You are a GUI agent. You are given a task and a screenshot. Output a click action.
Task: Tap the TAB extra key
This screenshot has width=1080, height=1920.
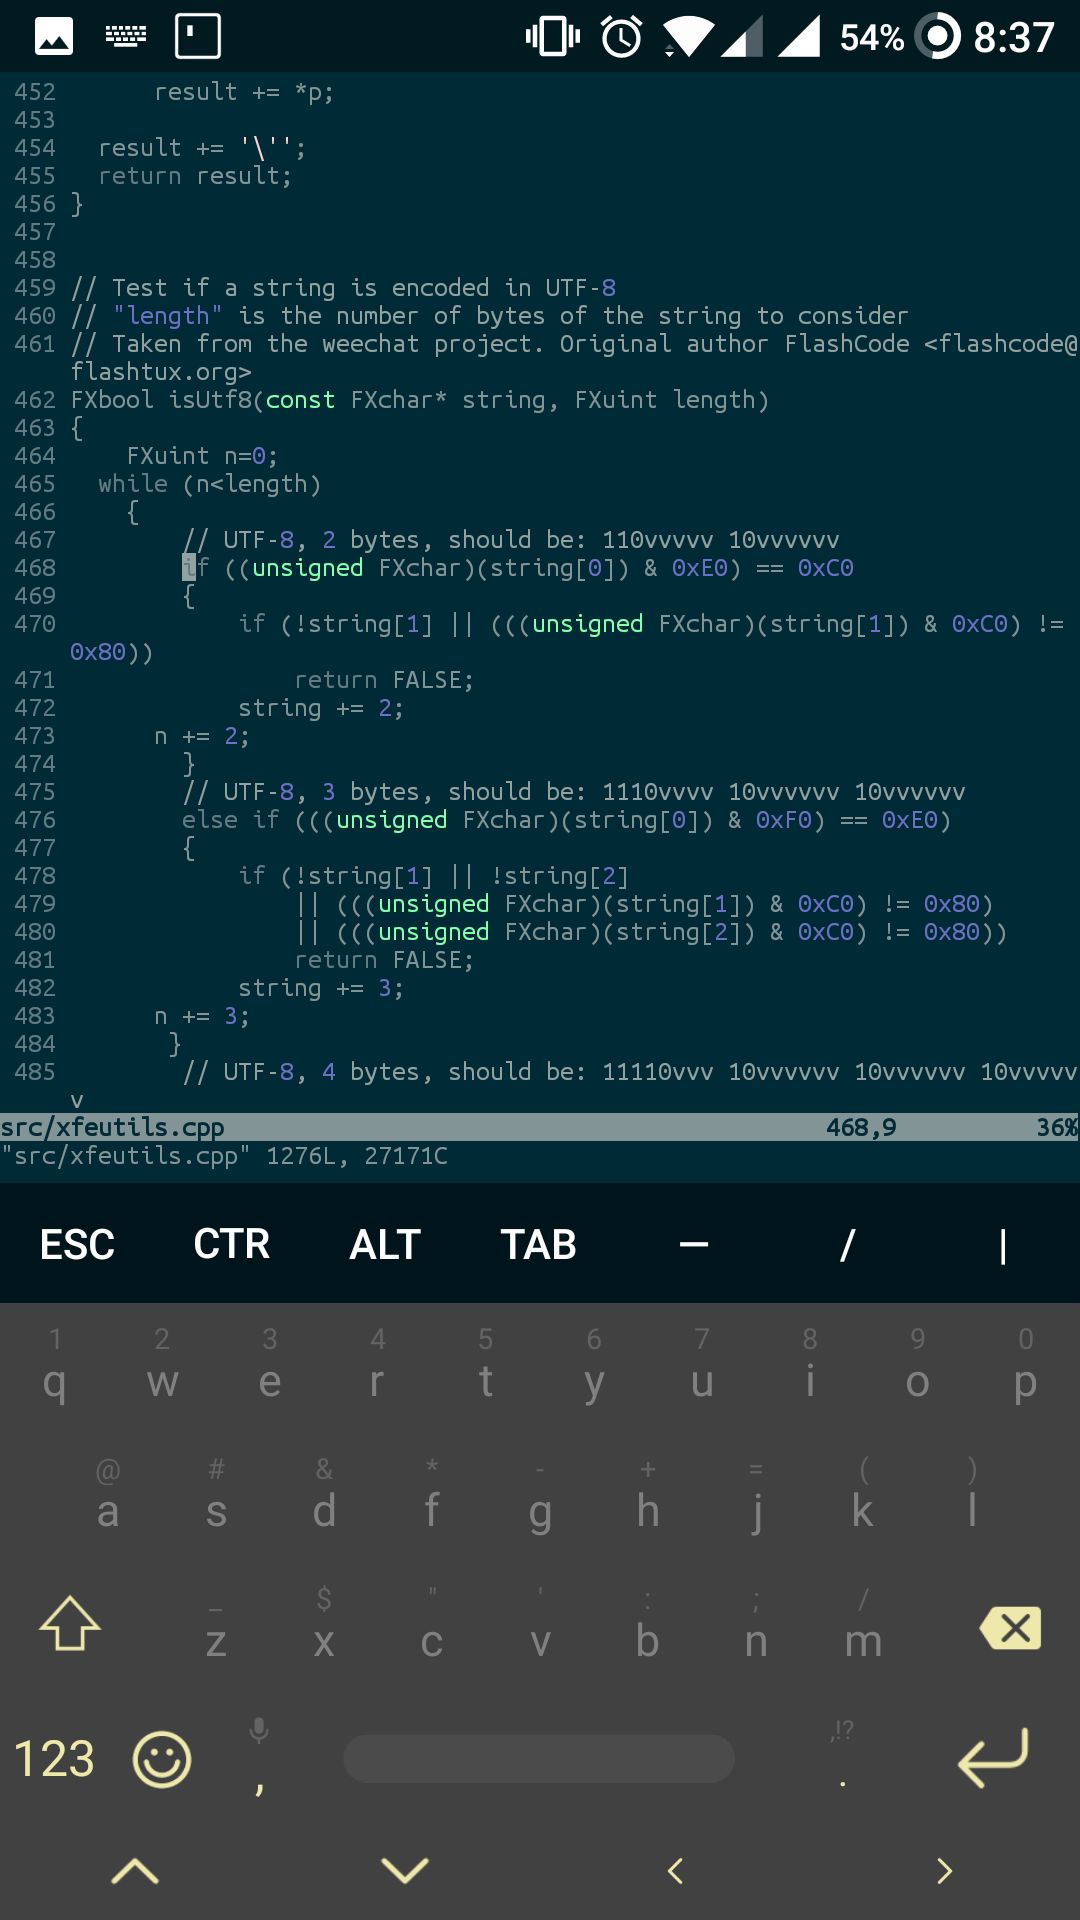coord(539,1245)
